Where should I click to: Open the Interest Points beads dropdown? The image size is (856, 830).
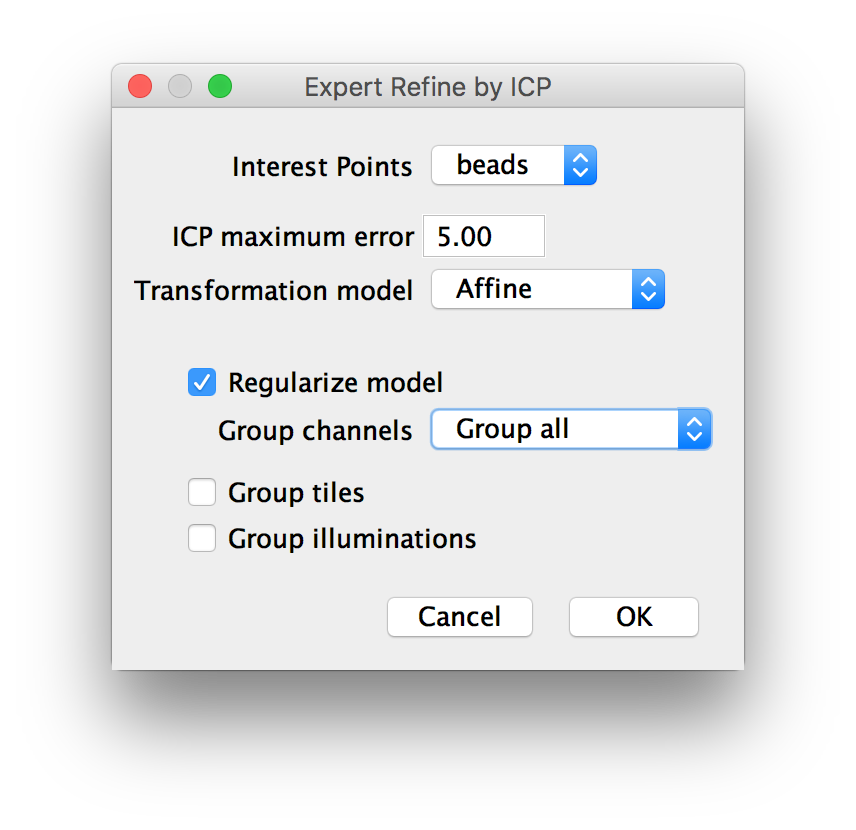[x=514, y=165]
